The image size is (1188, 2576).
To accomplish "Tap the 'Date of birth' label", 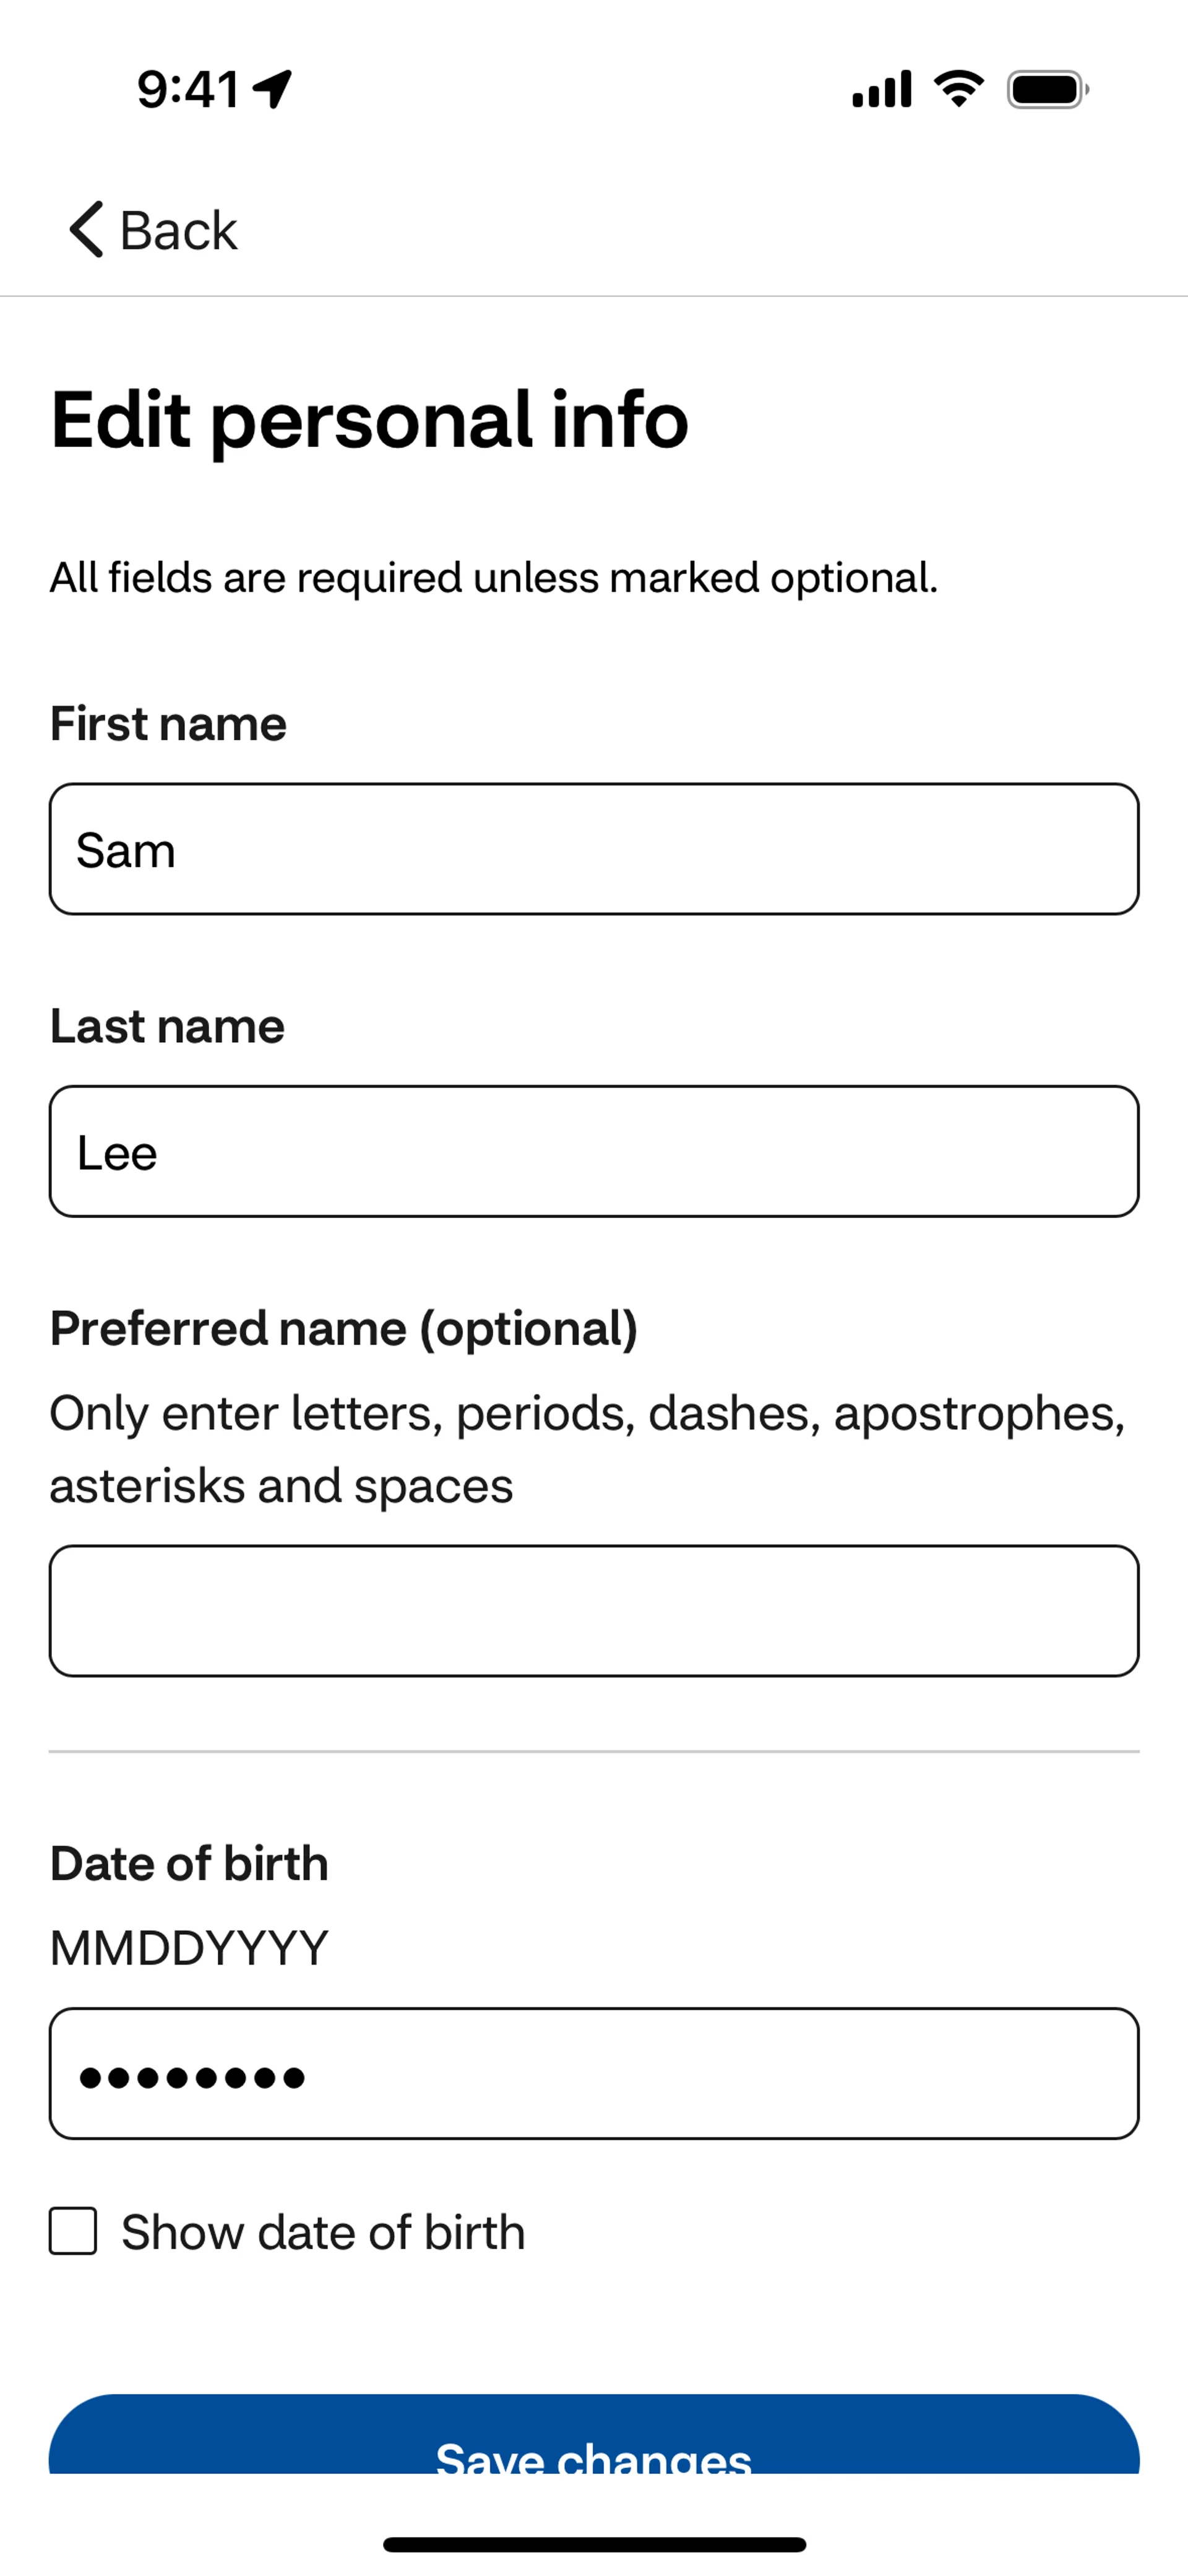I will pos(189,1863).
